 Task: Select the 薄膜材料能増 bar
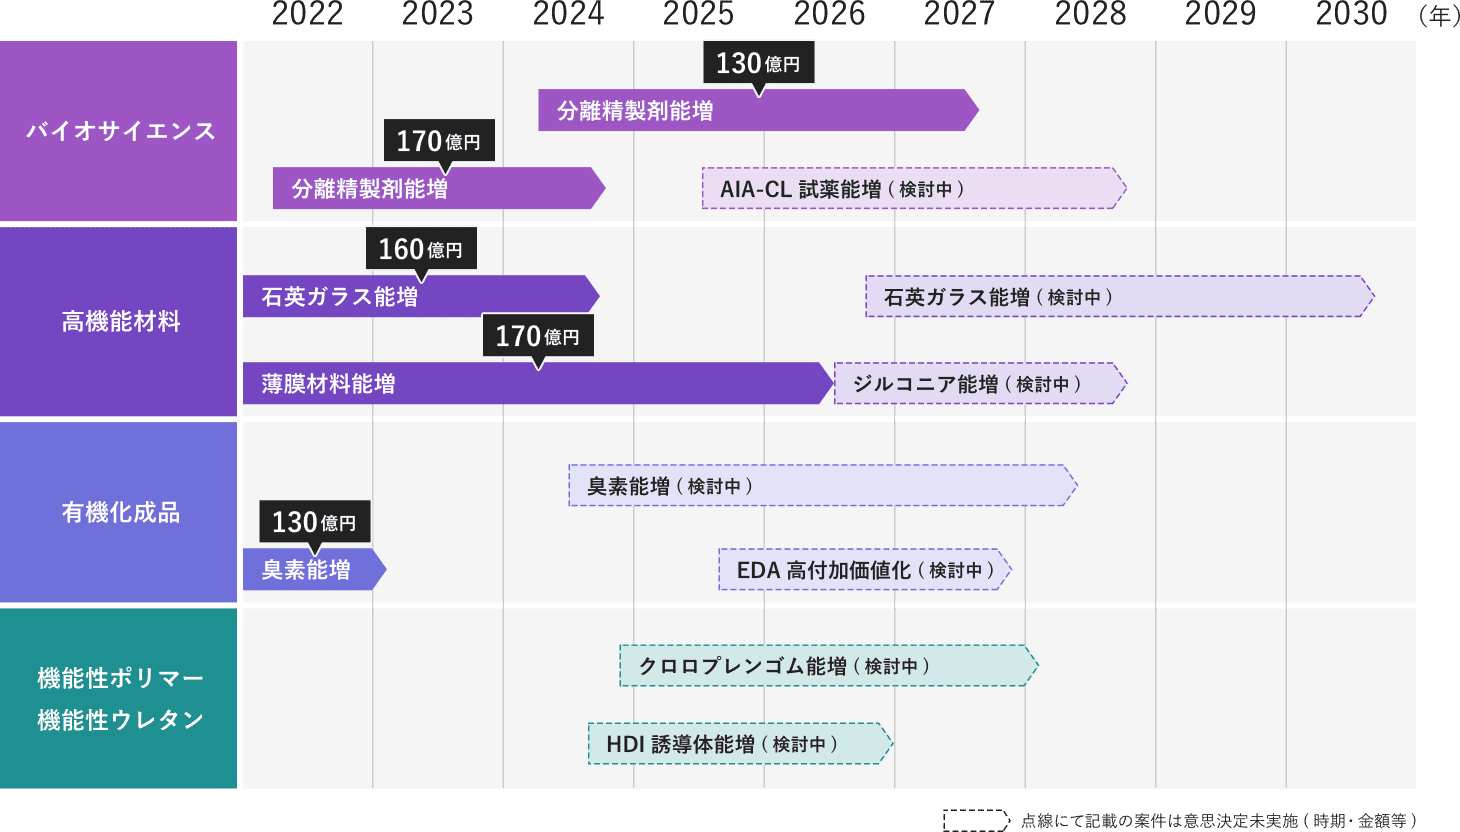[x=538, y=383]
